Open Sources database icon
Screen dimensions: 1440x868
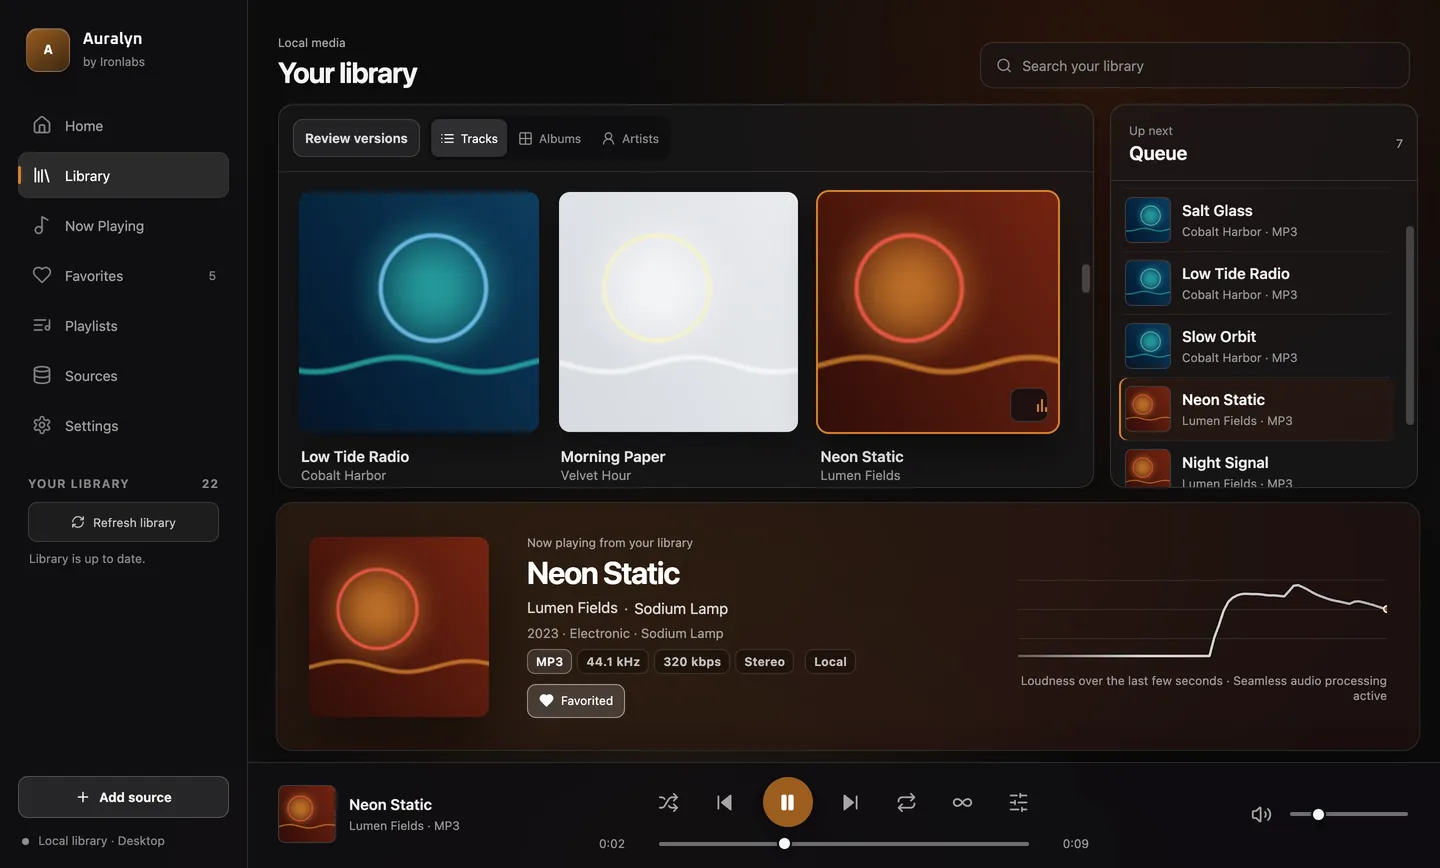[42, 375]
